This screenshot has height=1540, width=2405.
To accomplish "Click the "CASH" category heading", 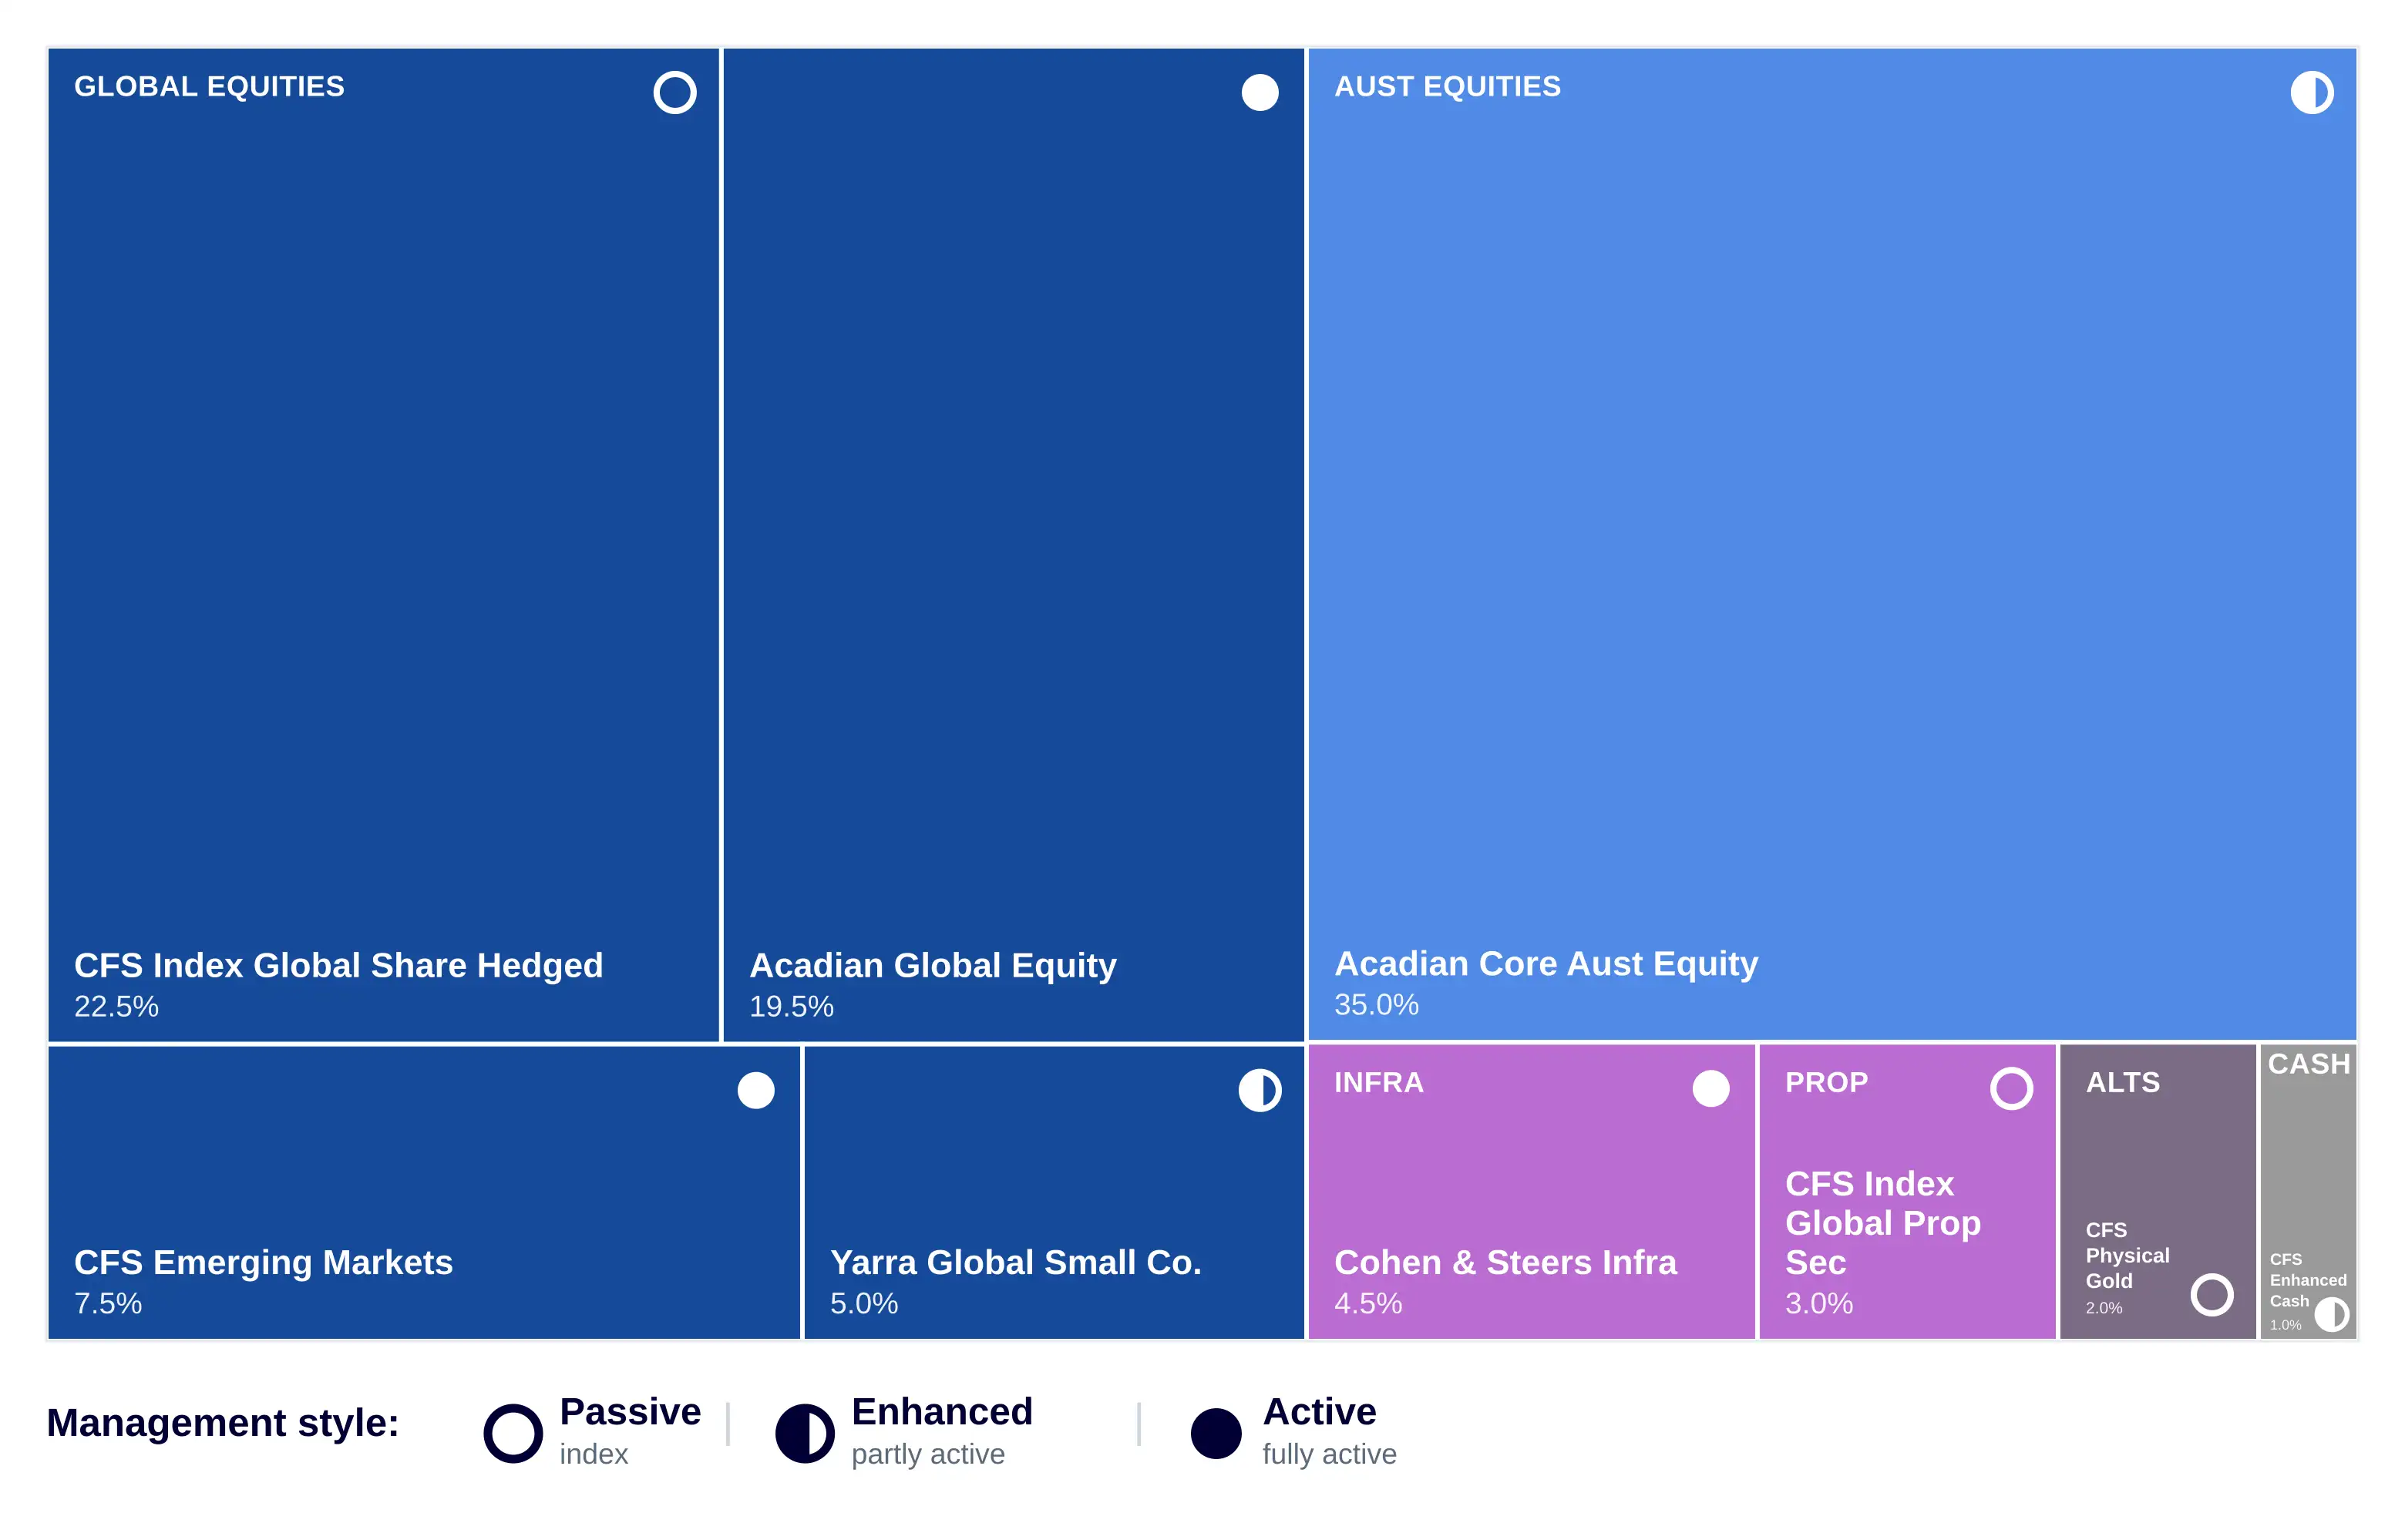I will [2309, 1063].
